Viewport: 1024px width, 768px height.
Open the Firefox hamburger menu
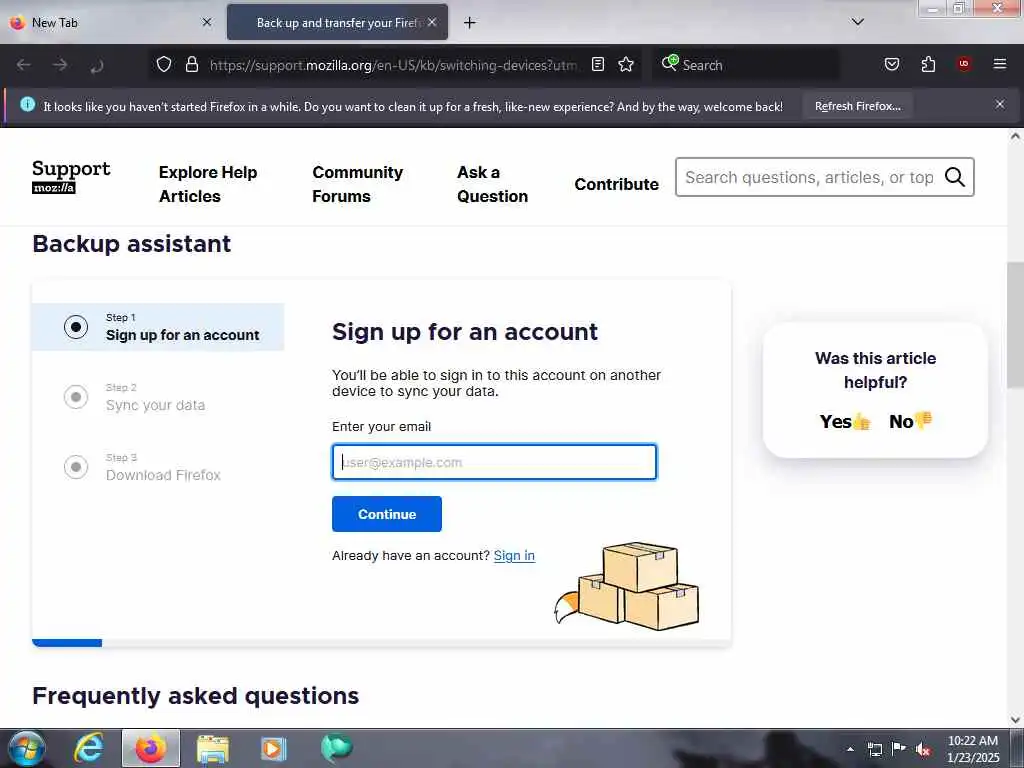pyautogui.click(x=999, y=64)
